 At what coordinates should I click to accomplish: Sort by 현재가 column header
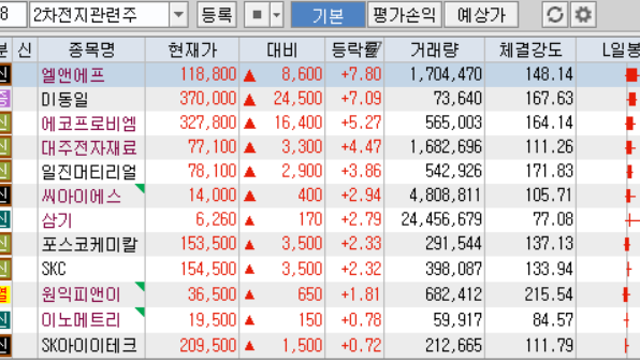tap(192, 50)
